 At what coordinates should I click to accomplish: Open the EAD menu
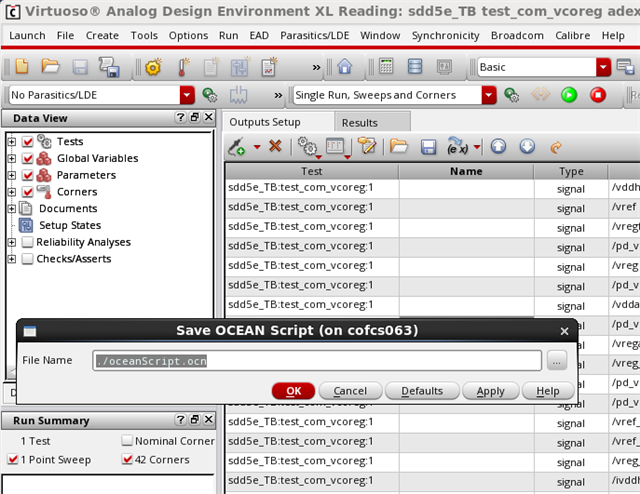[x=259, y=36]
